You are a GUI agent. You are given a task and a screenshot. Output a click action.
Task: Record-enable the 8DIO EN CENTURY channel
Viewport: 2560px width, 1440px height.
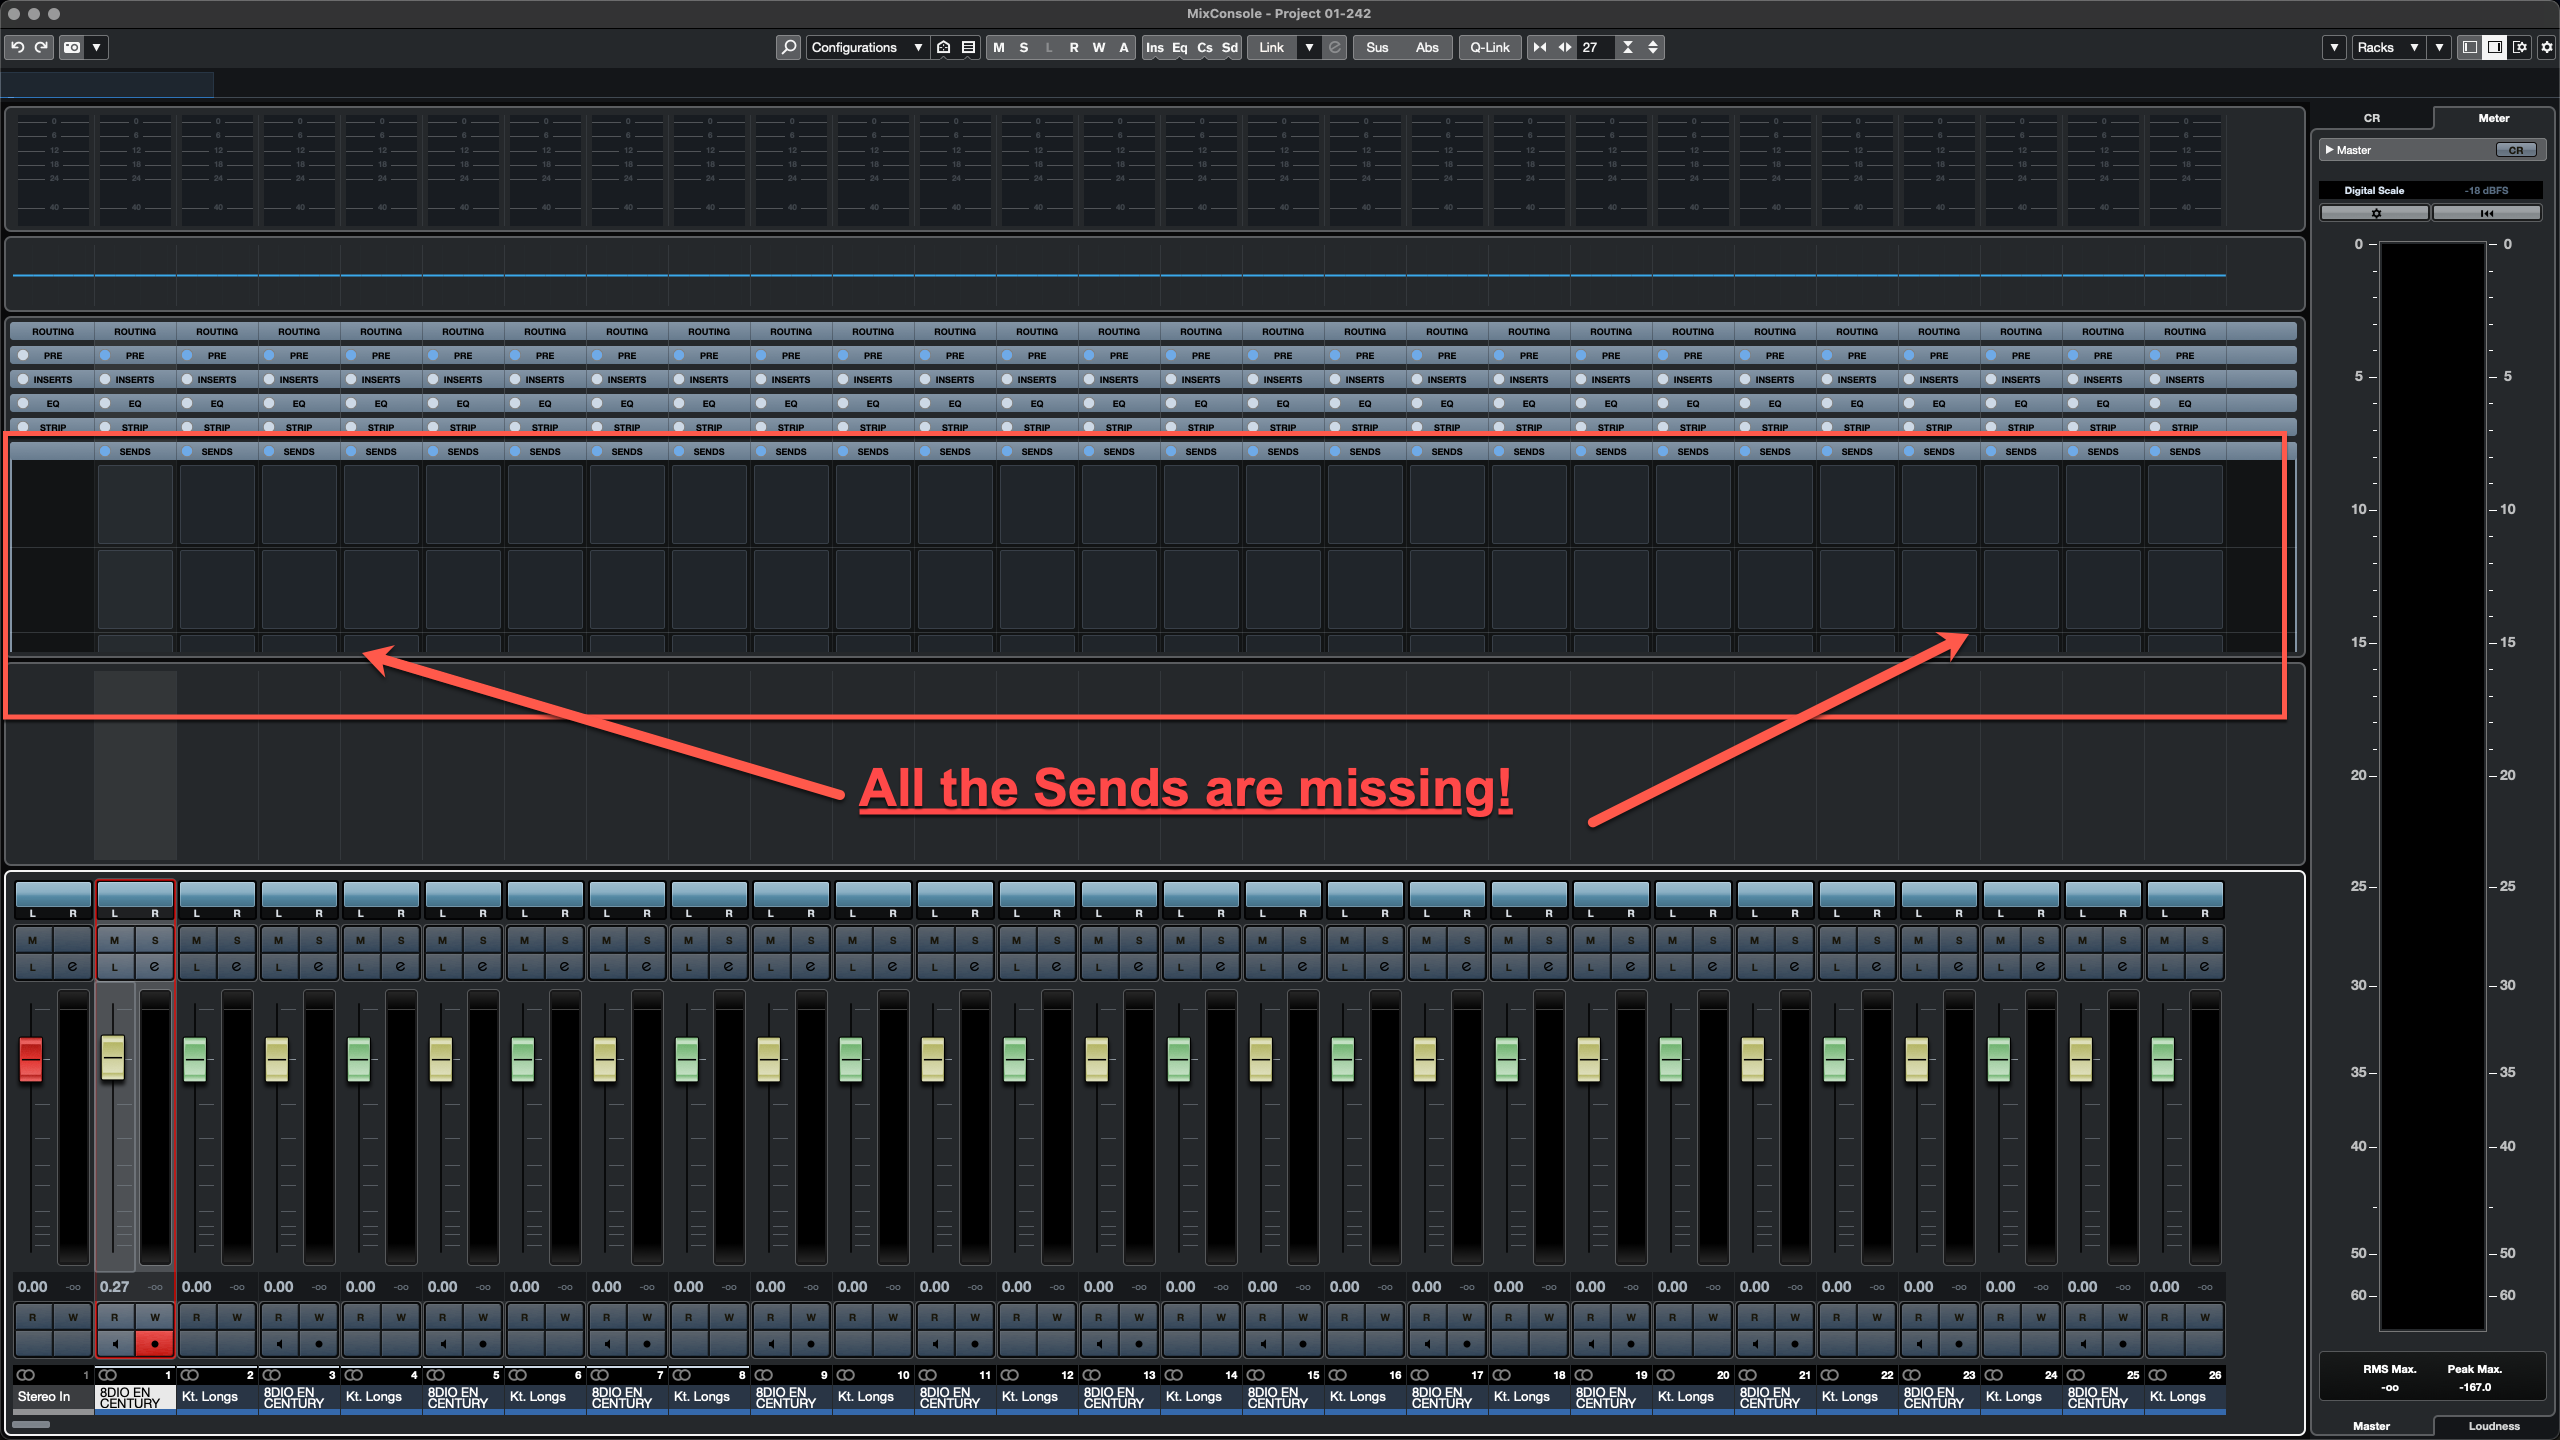(x=155, y=1344)
